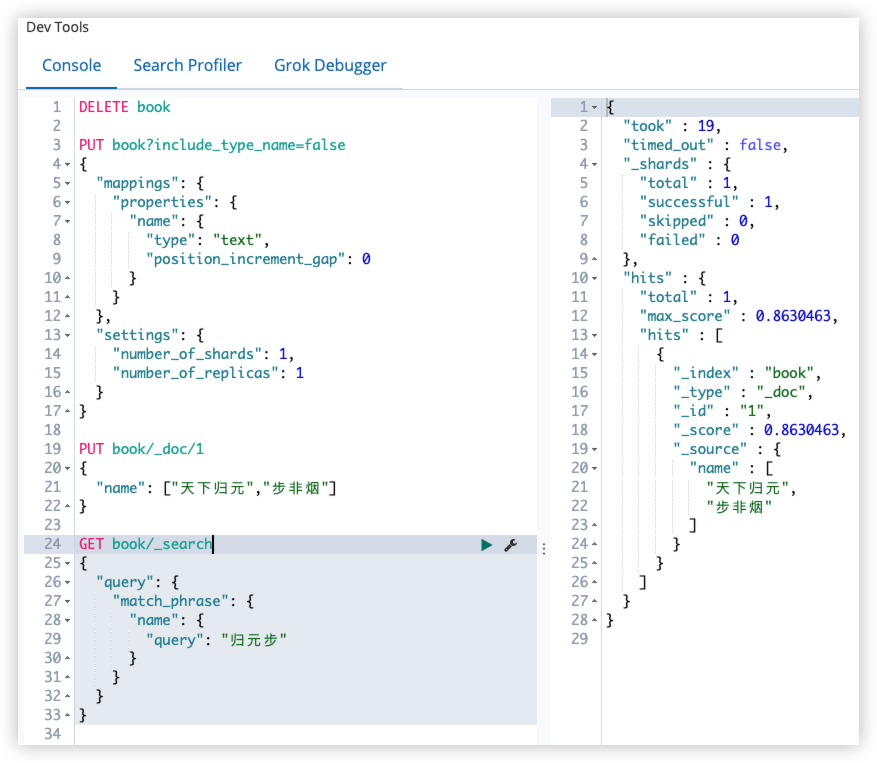877x763 pixels.
Task: Collapse the "match_phrase" block at line 27
Action: [68, 601]
